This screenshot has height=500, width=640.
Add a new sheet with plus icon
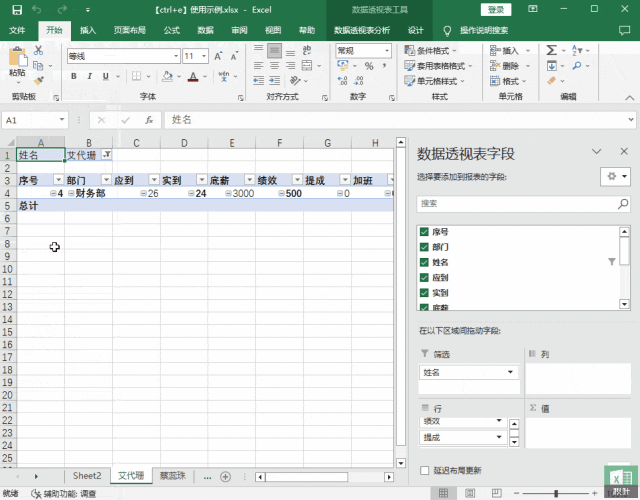(x=225, y=476)
